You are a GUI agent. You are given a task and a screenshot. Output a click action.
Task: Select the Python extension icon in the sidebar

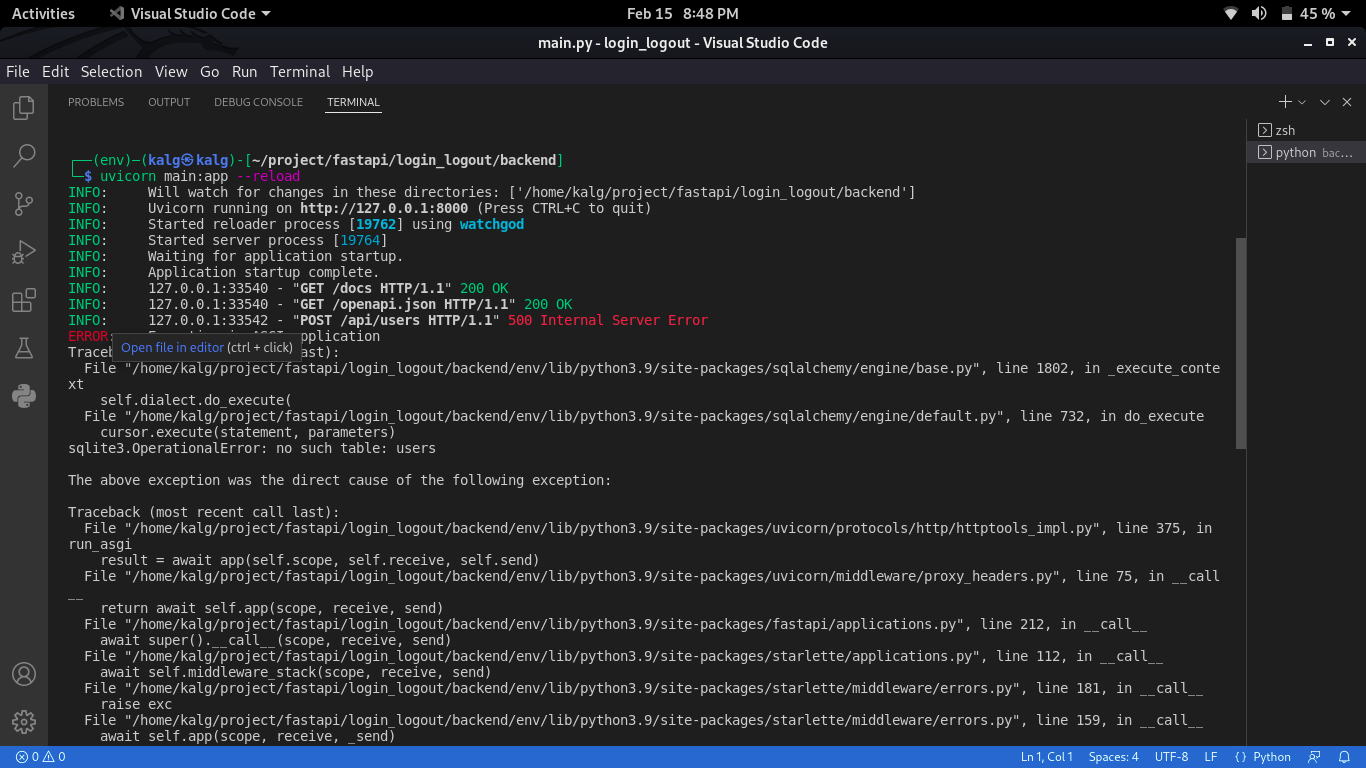(x=23, y=396)
